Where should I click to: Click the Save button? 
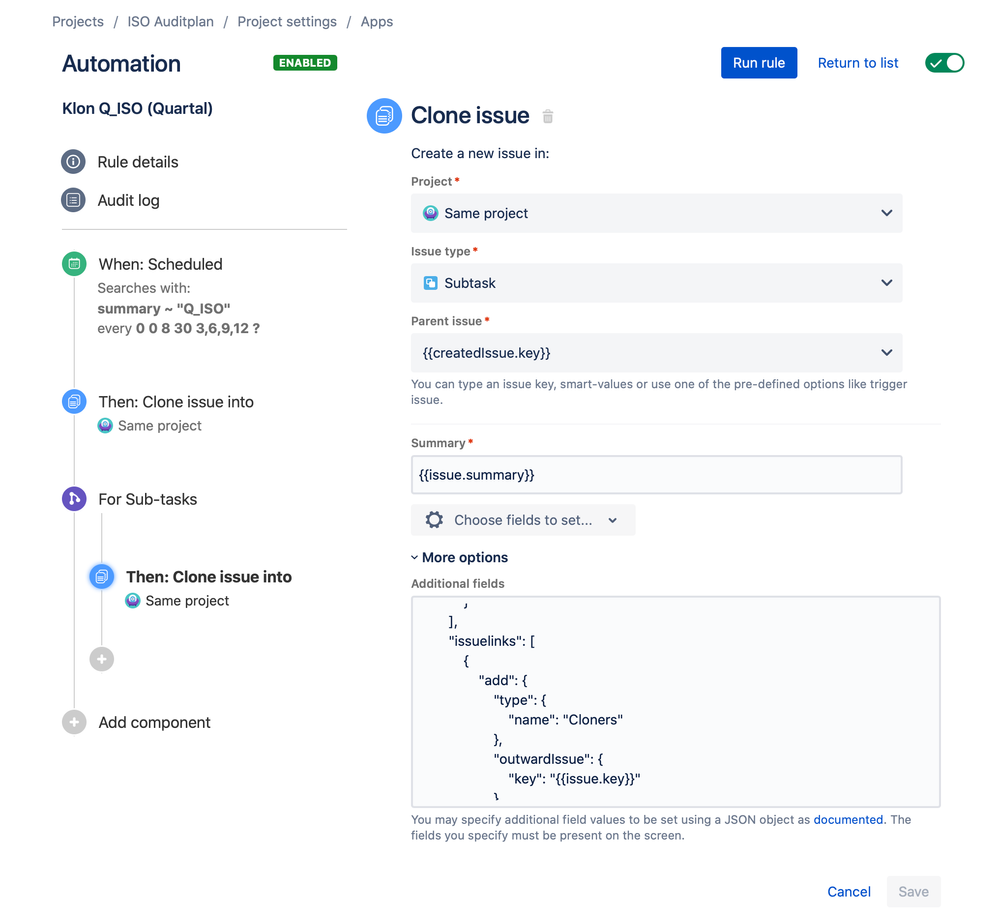913,892
